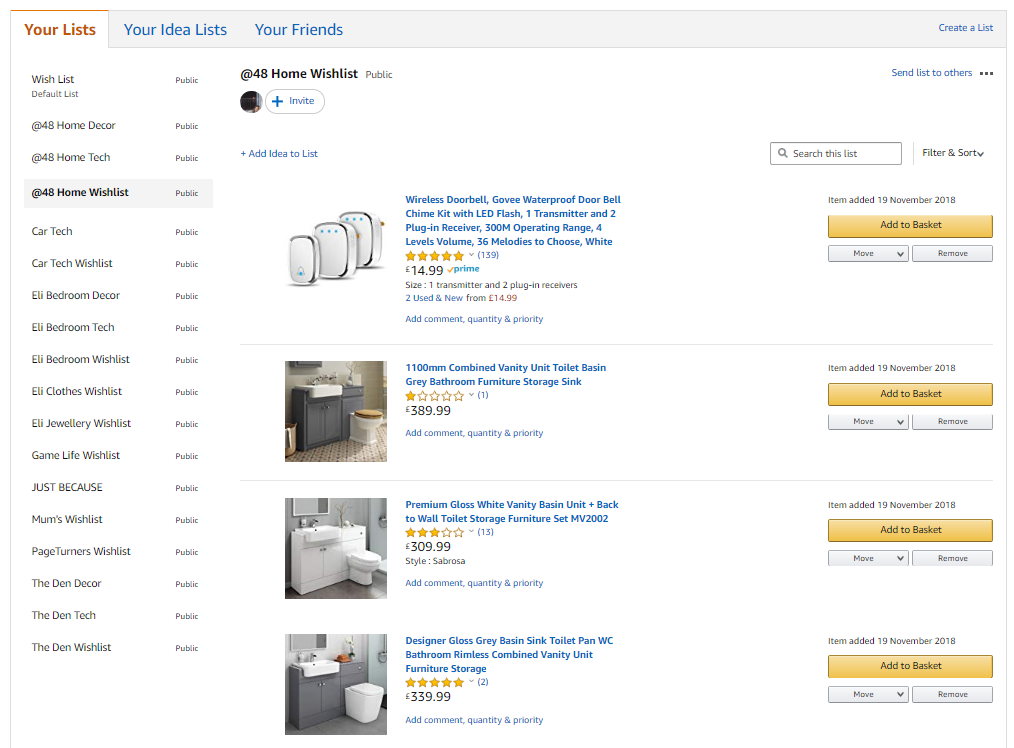Image resolution: width=1014 pixels, height=748 pixels.
Task: Click the list owner profile avatar
Action: coord(251,101)
